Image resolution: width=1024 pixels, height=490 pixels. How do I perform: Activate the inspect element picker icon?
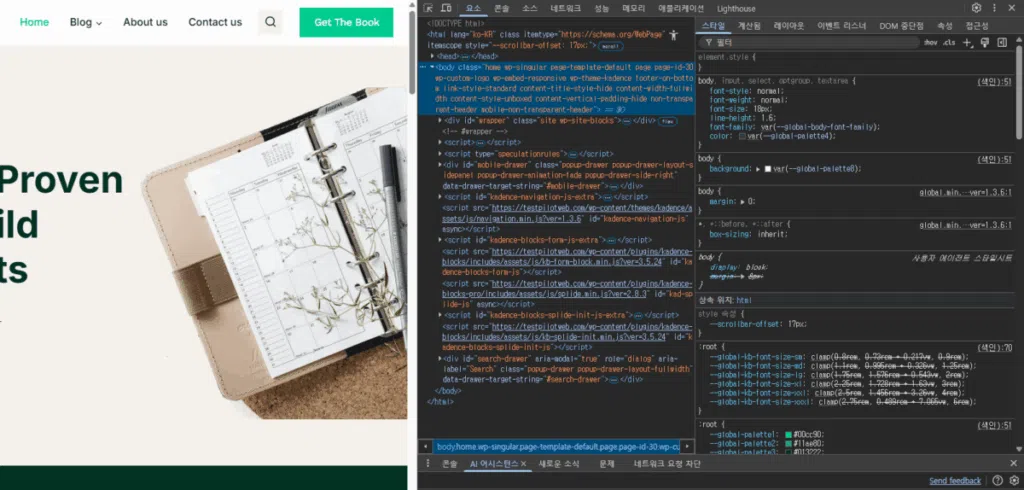(428, 8)
